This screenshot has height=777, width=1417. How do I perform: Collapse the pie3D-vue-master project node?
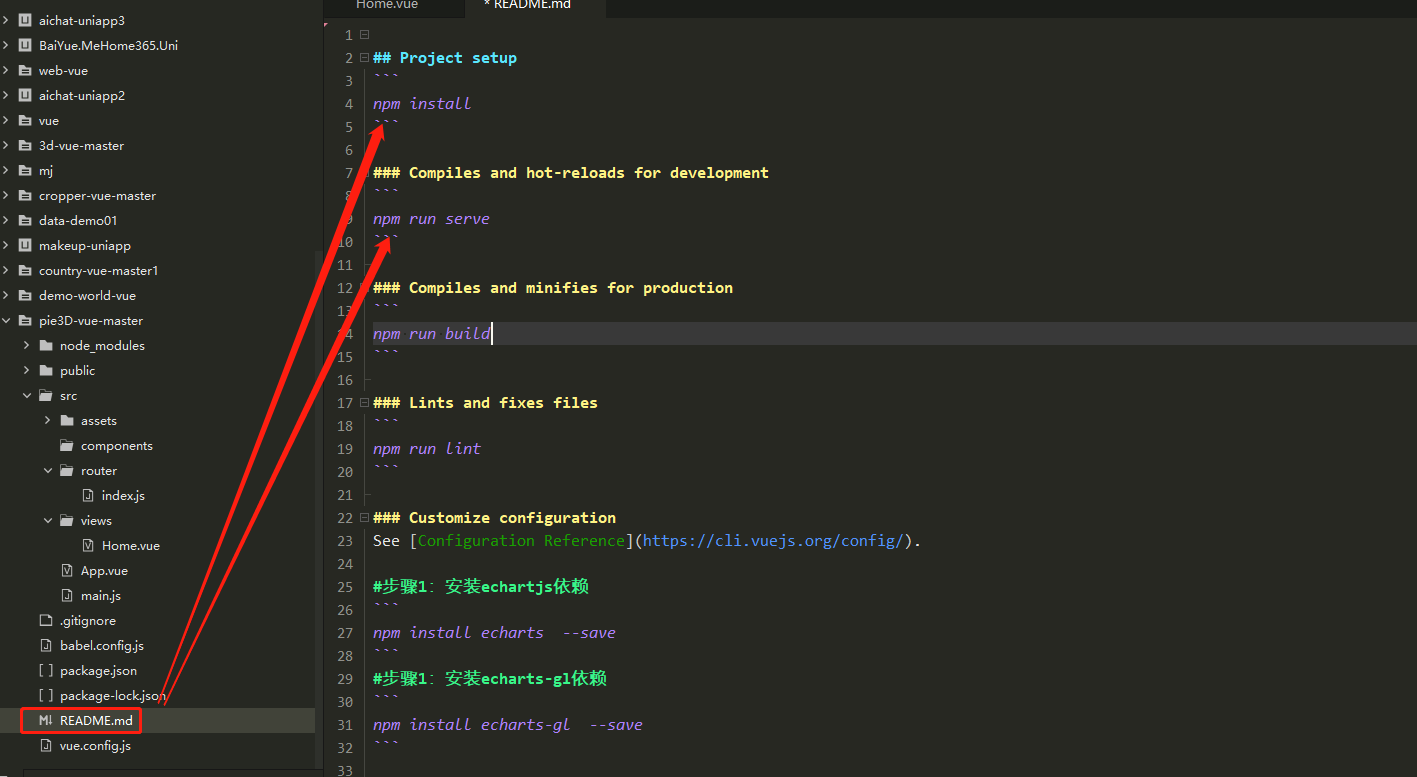tap(6, 320)
